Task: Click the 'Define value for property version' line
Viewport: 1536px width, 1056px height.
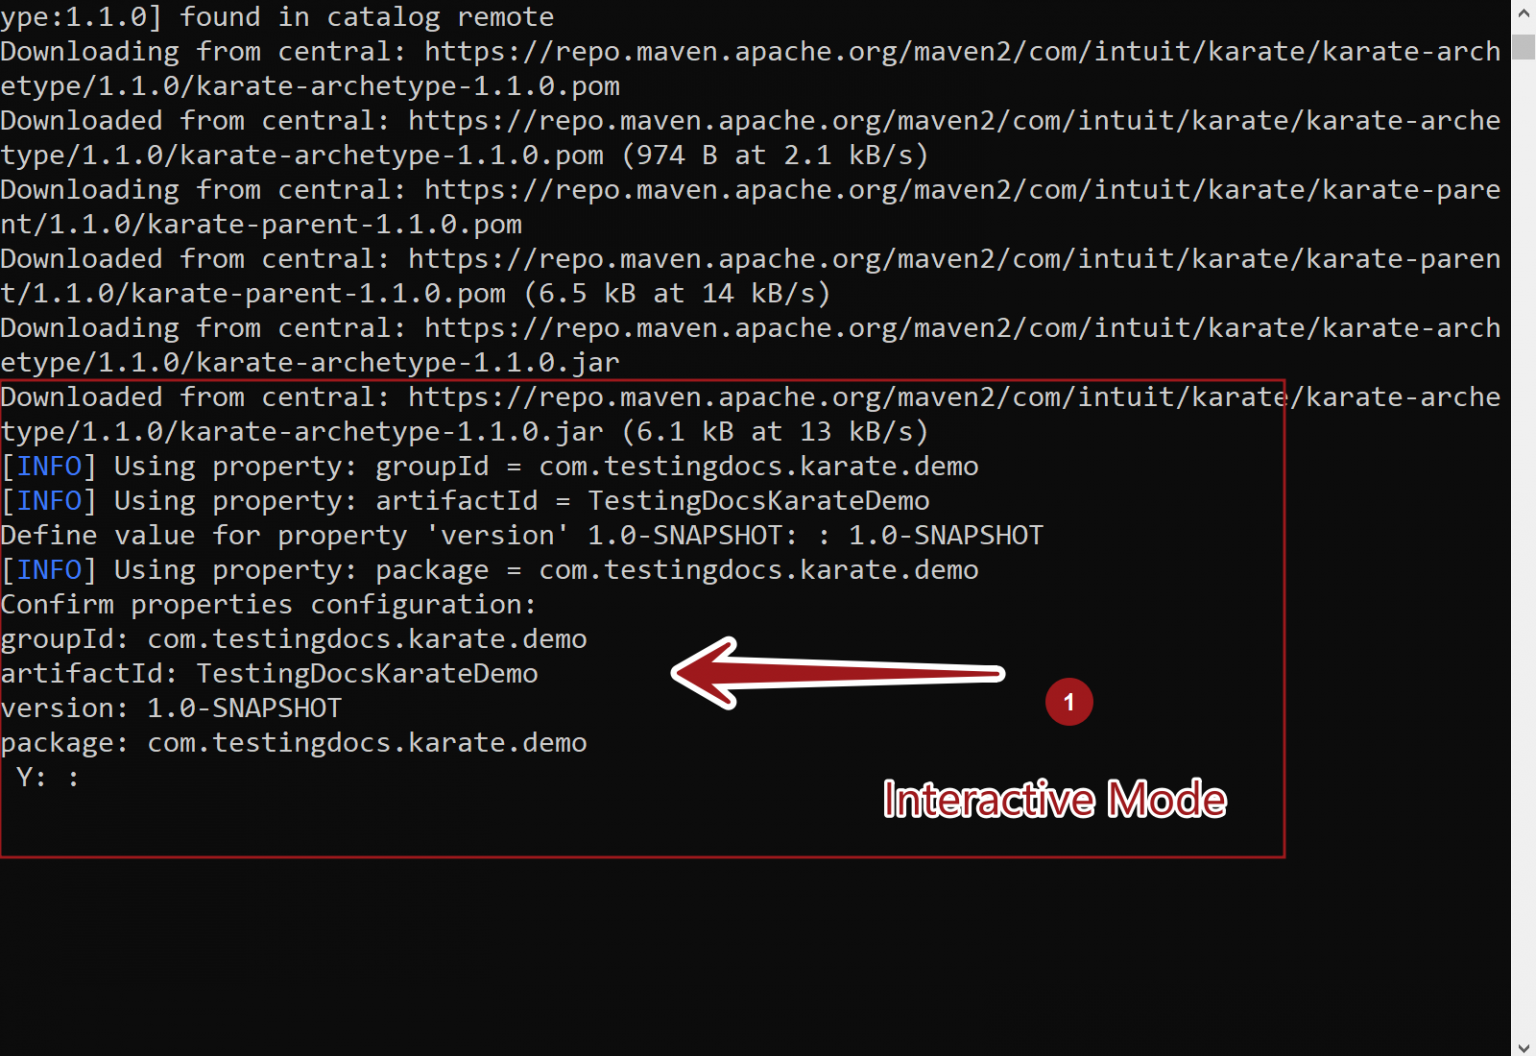Action: [520, 536]
